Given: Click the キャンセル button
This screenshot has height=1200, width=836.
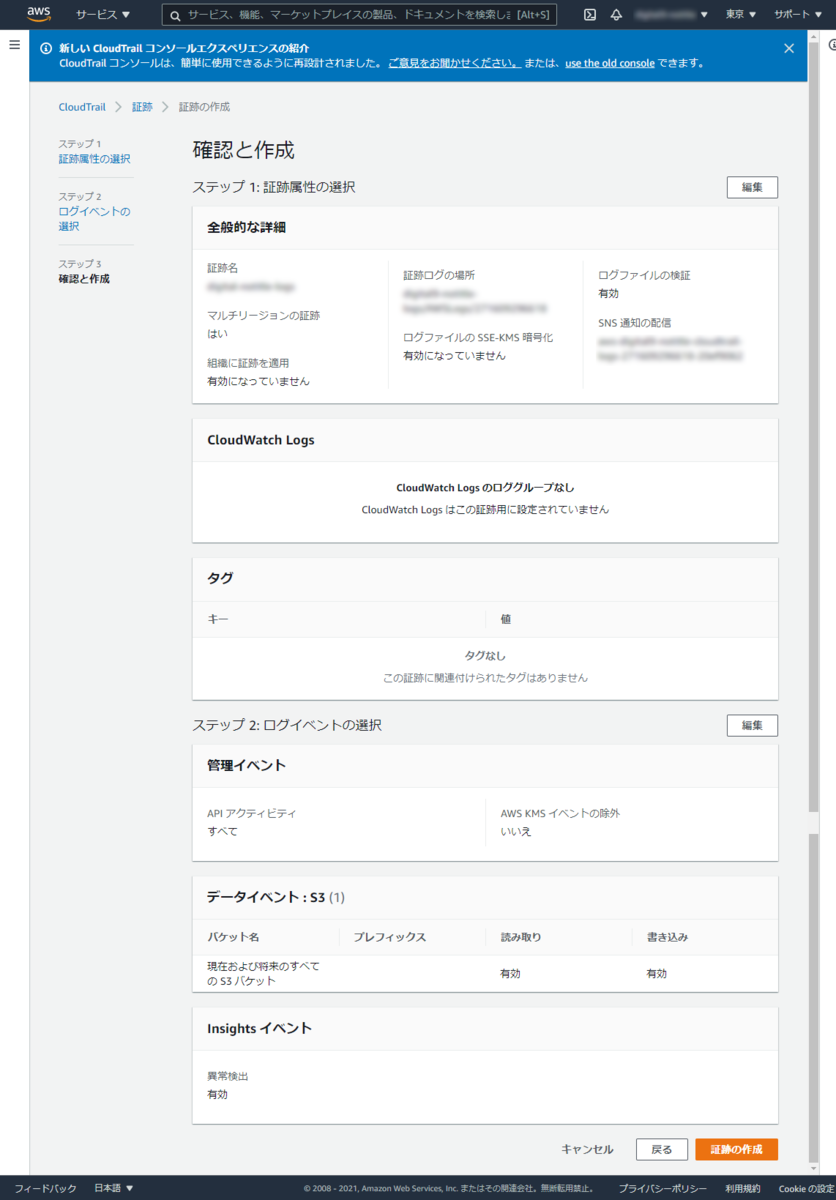Looking at the screenshot, I should (x=588, y=1150).
